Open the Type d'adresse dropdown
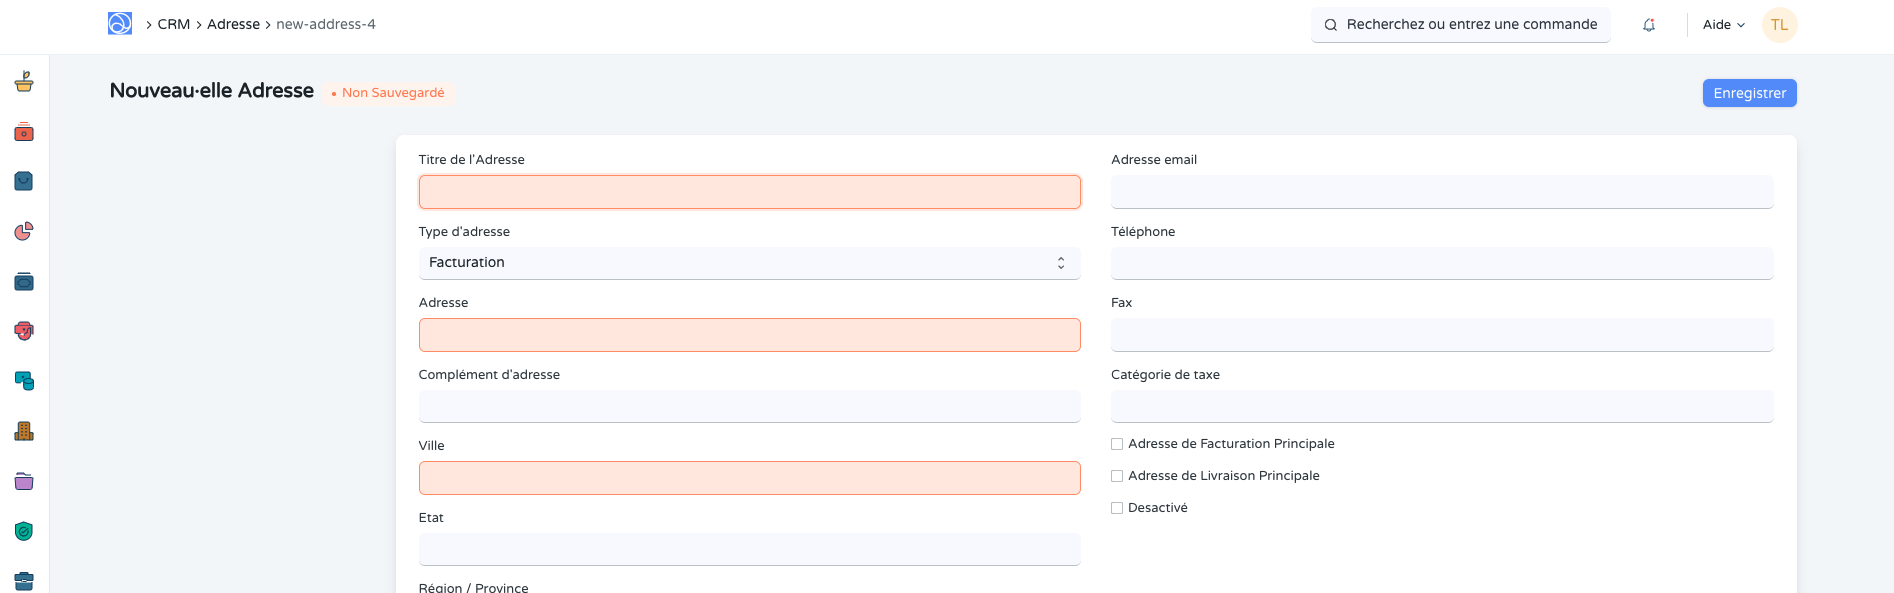The image size is (1894, 593). coord(749,263)
